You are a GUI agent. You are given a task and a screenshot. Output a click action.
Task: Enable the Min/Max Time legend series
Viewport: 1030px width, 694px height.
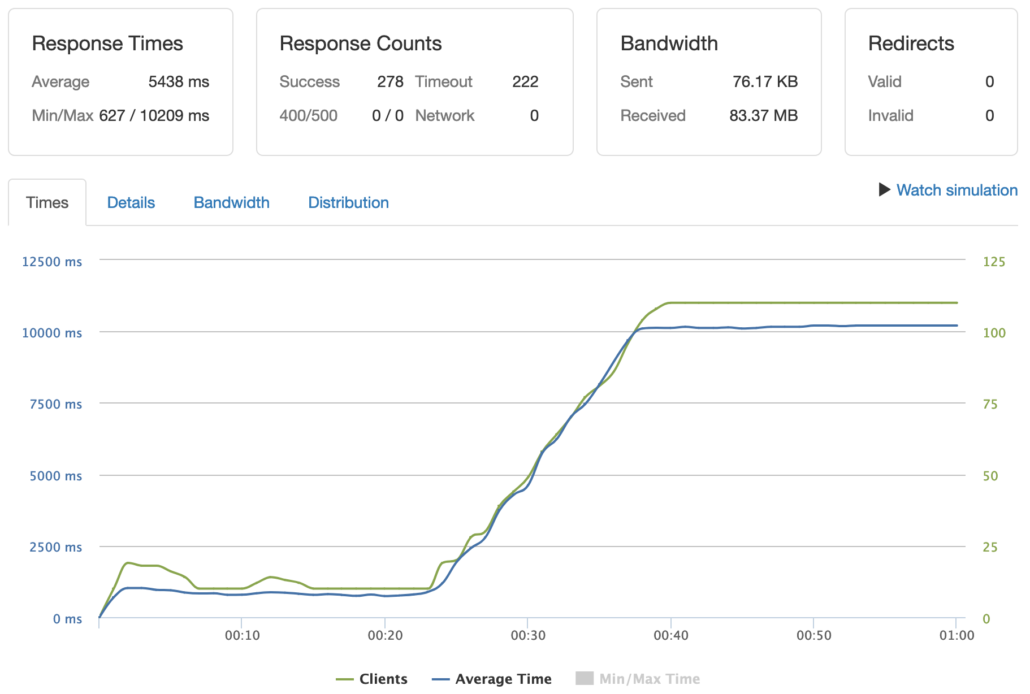point(649,679)
